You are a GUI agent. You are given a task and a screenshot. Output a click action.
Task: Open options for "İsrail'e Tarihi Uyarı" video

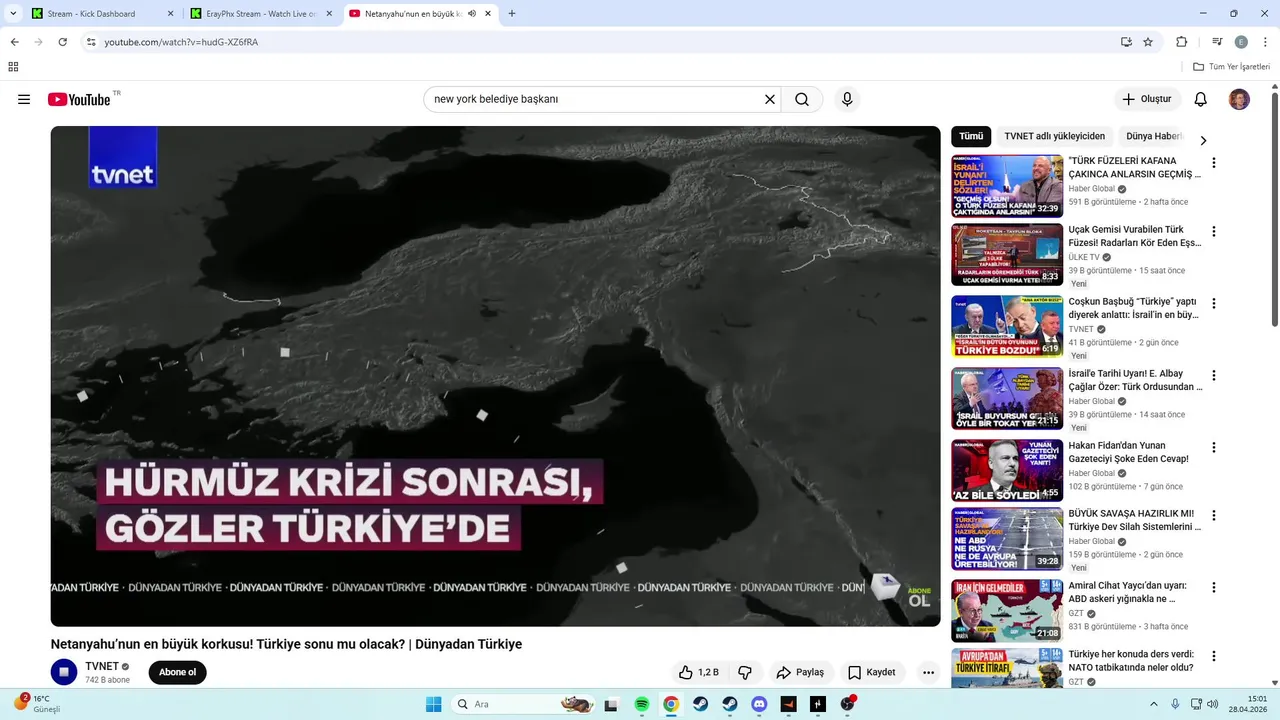[x=1214, y=375]
